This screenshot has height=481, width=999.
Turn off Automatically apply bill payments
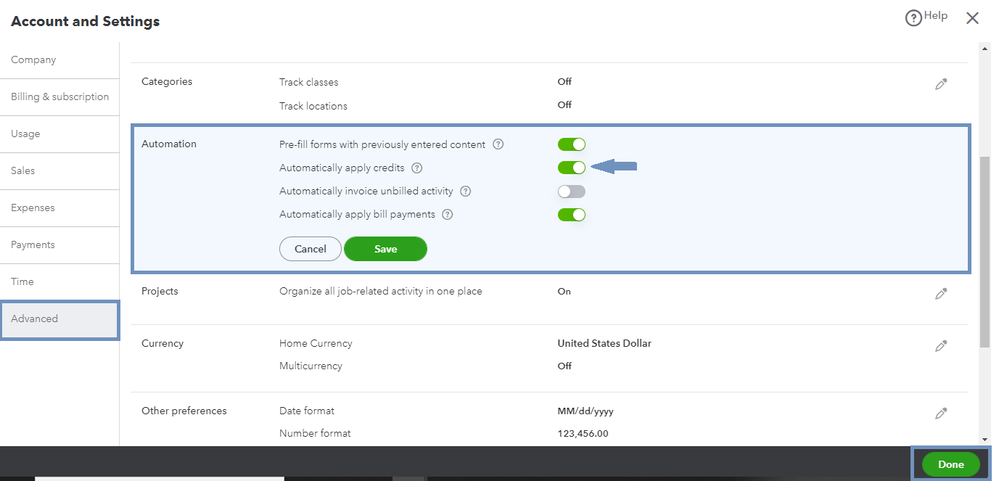click(571, 214)
